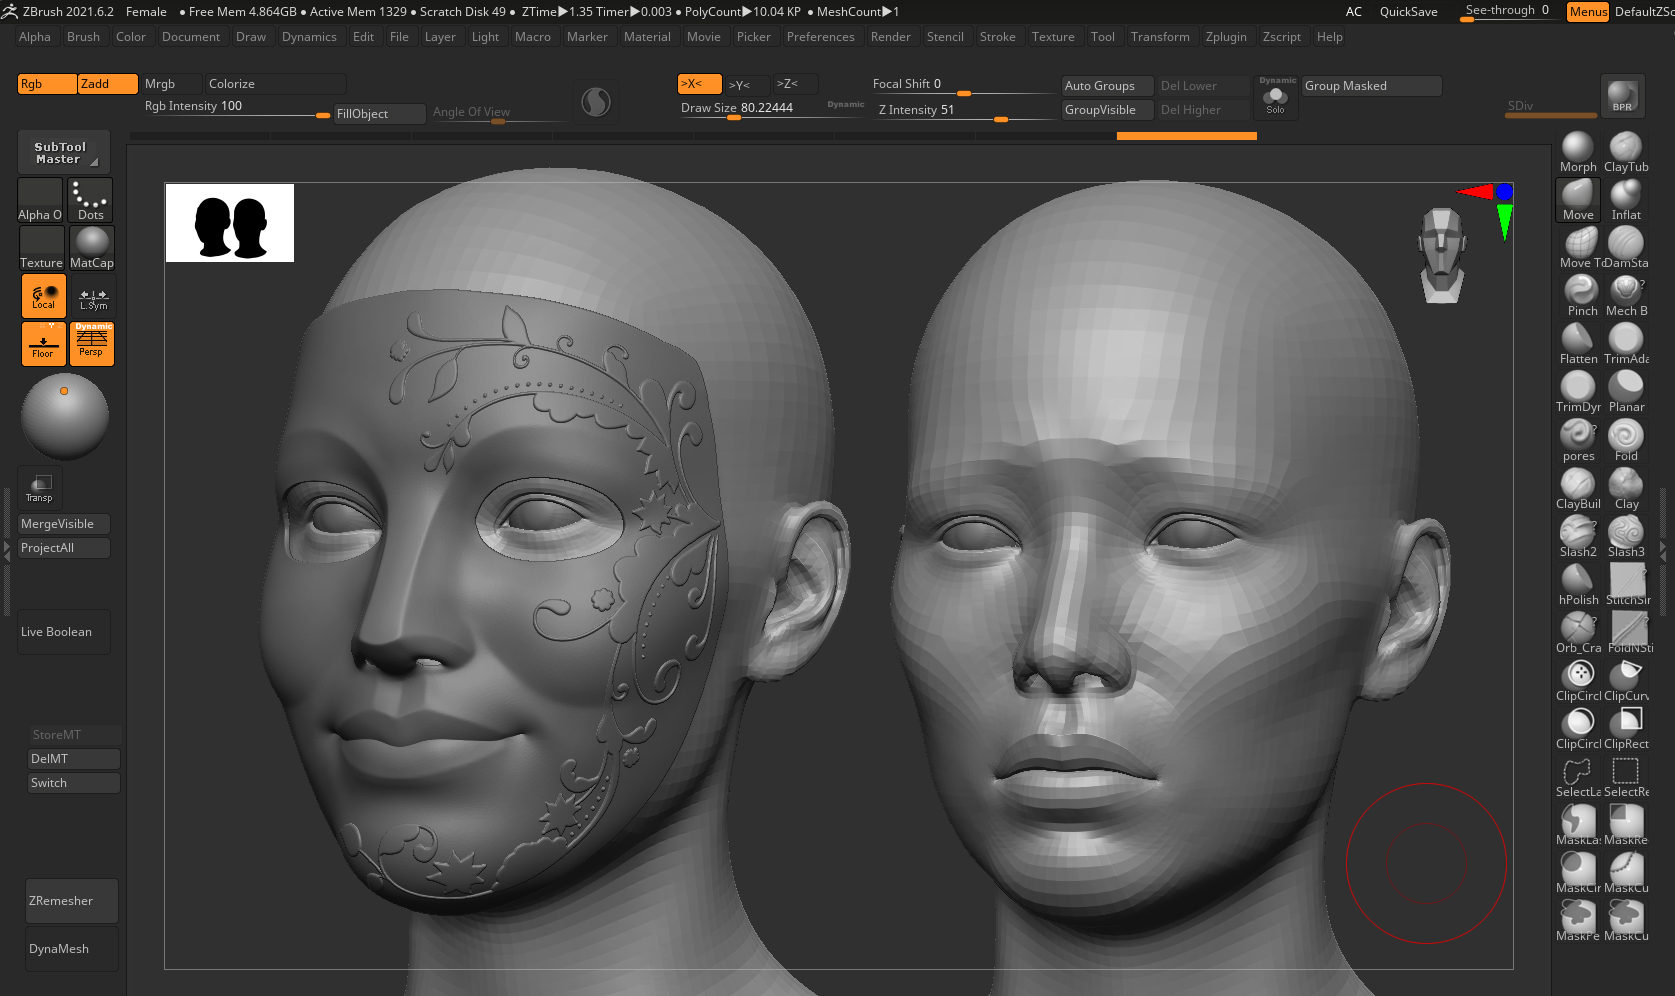Viewport: 1675px width, 996px height.
Task: Click the reference heads thumbnail image
Action: (230, 223)
